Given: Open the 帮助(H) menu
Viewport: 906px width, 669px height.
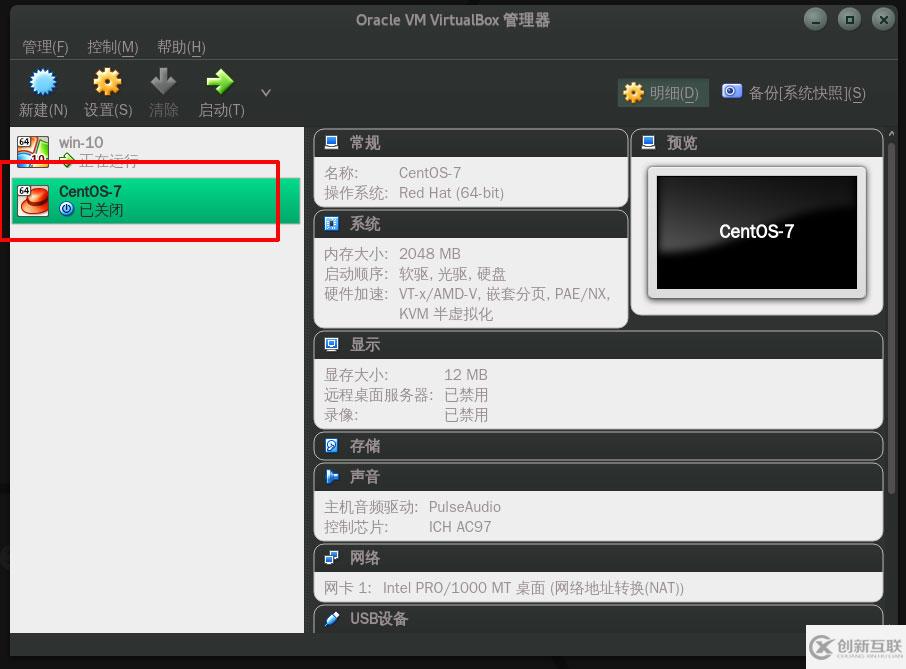Looking at the screenshot, I should 181,47.
